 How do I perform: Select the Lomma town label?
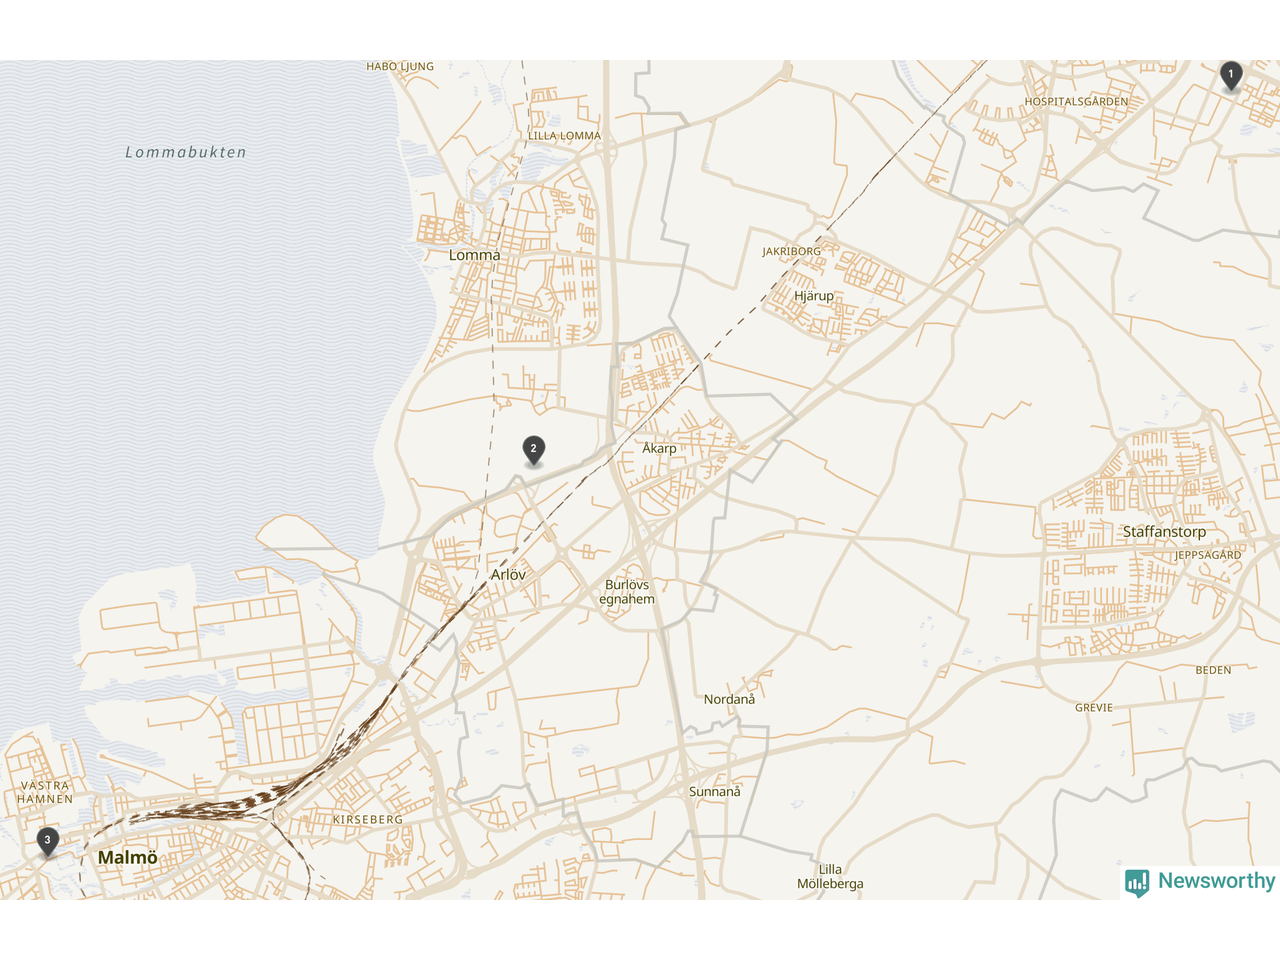pos(475,255)
